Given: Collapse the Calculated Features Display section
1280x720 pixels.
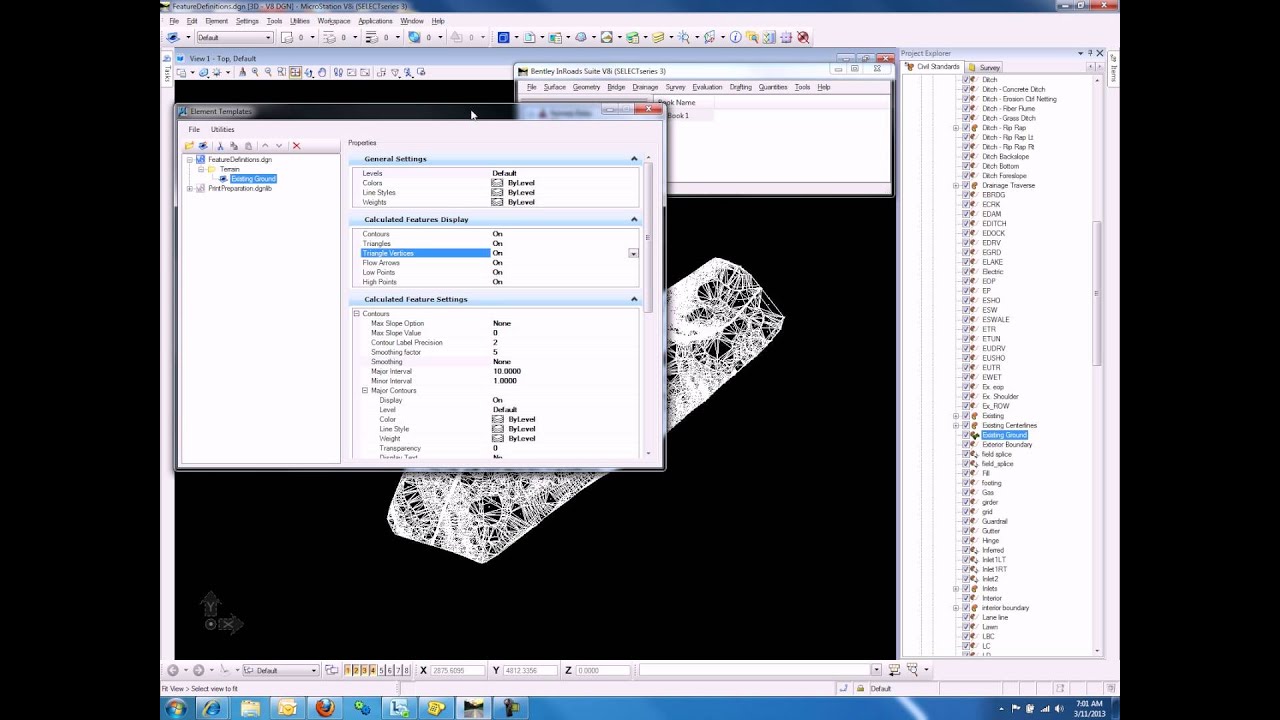Looking at the screenshot, I should (634, 219).
